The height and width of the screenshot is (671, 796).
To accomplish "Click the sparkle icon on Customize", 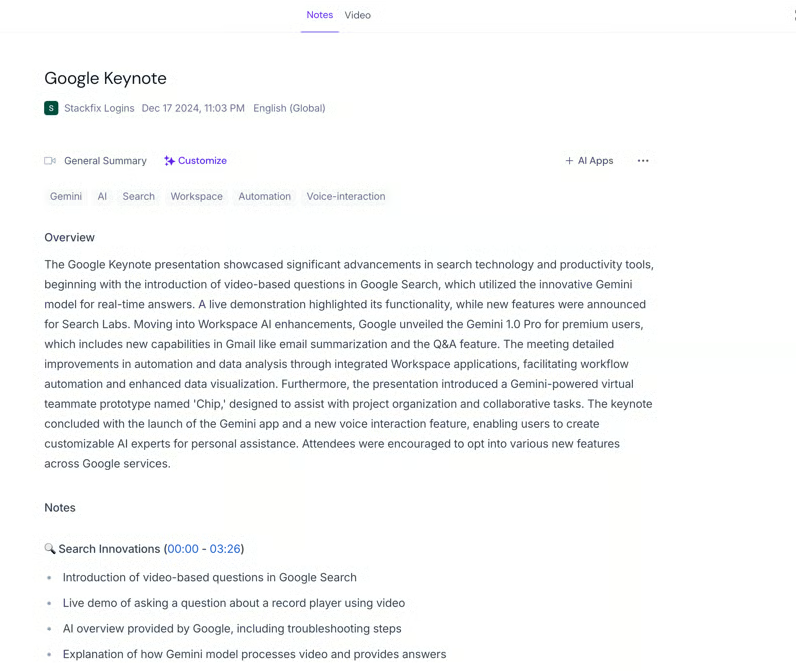I will tap(170, 161).
